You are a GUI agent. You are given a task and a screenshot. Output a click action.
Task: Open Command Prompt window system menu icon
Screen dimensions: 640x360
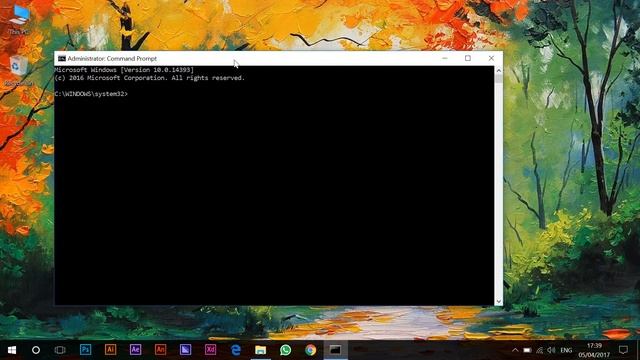tap(62, 59)
